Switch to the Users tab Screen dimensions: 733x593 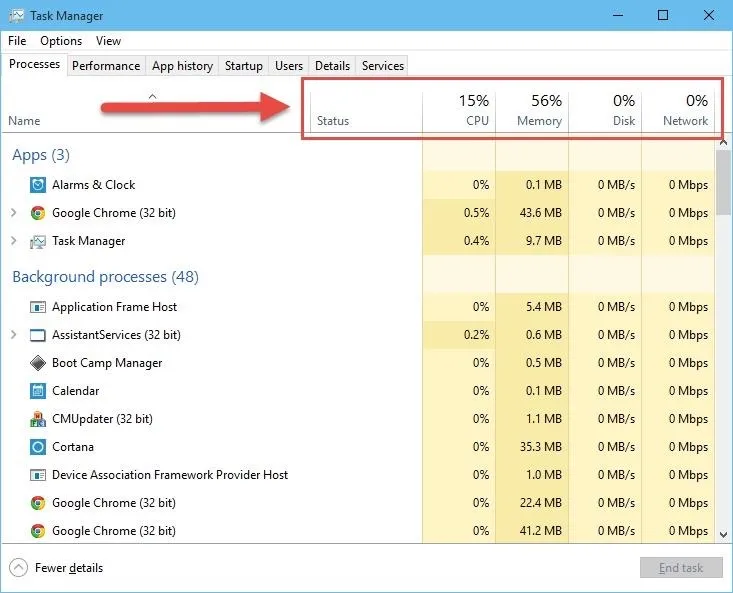[289, 66]
